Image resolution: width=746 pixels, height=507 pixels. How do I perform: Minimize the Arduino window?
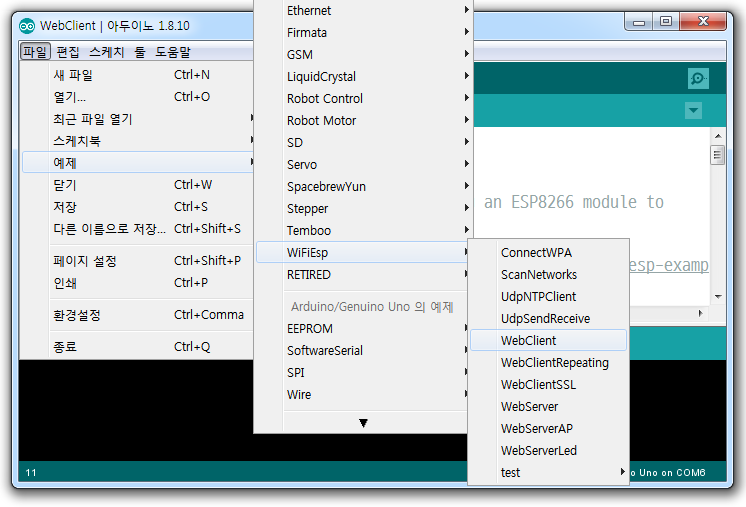pyautogui.click(x=639, y=22)
